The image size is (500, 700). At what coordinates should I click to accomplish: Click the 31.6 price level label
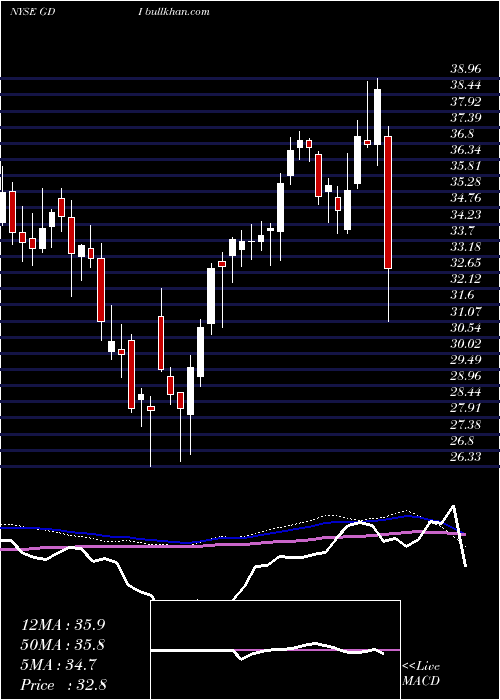click(x=462, y=295)
